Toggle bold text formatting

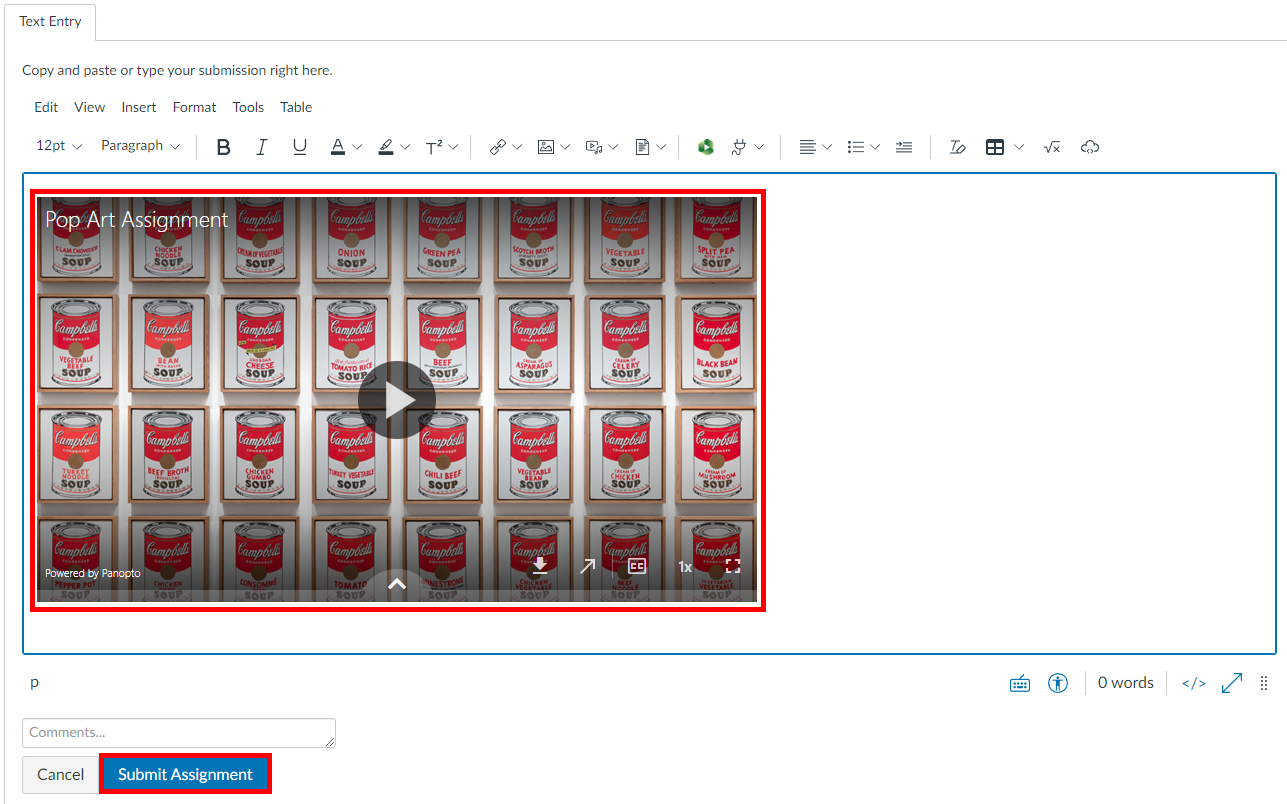click(x=223, y=146)
